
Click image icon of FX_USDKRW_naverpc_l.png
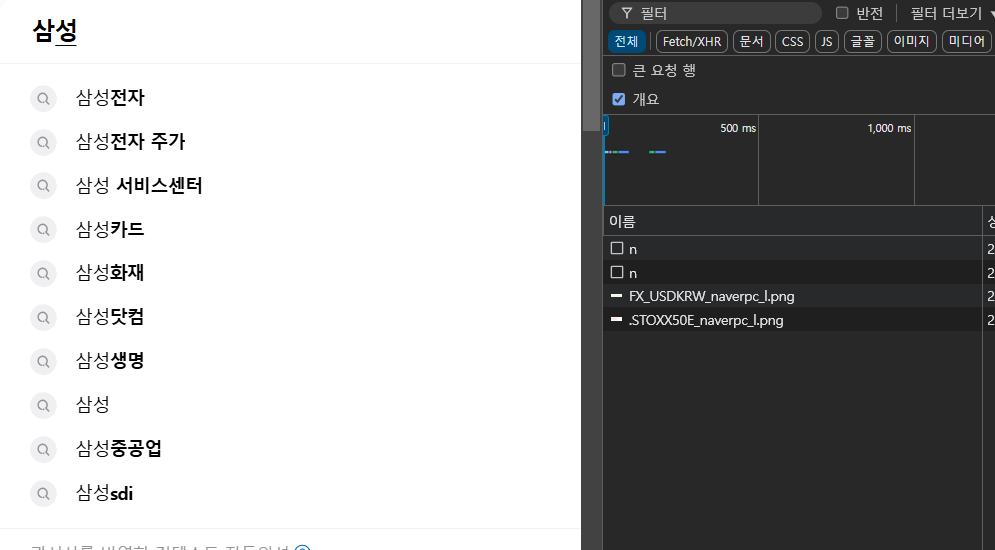tap(616, 296)
